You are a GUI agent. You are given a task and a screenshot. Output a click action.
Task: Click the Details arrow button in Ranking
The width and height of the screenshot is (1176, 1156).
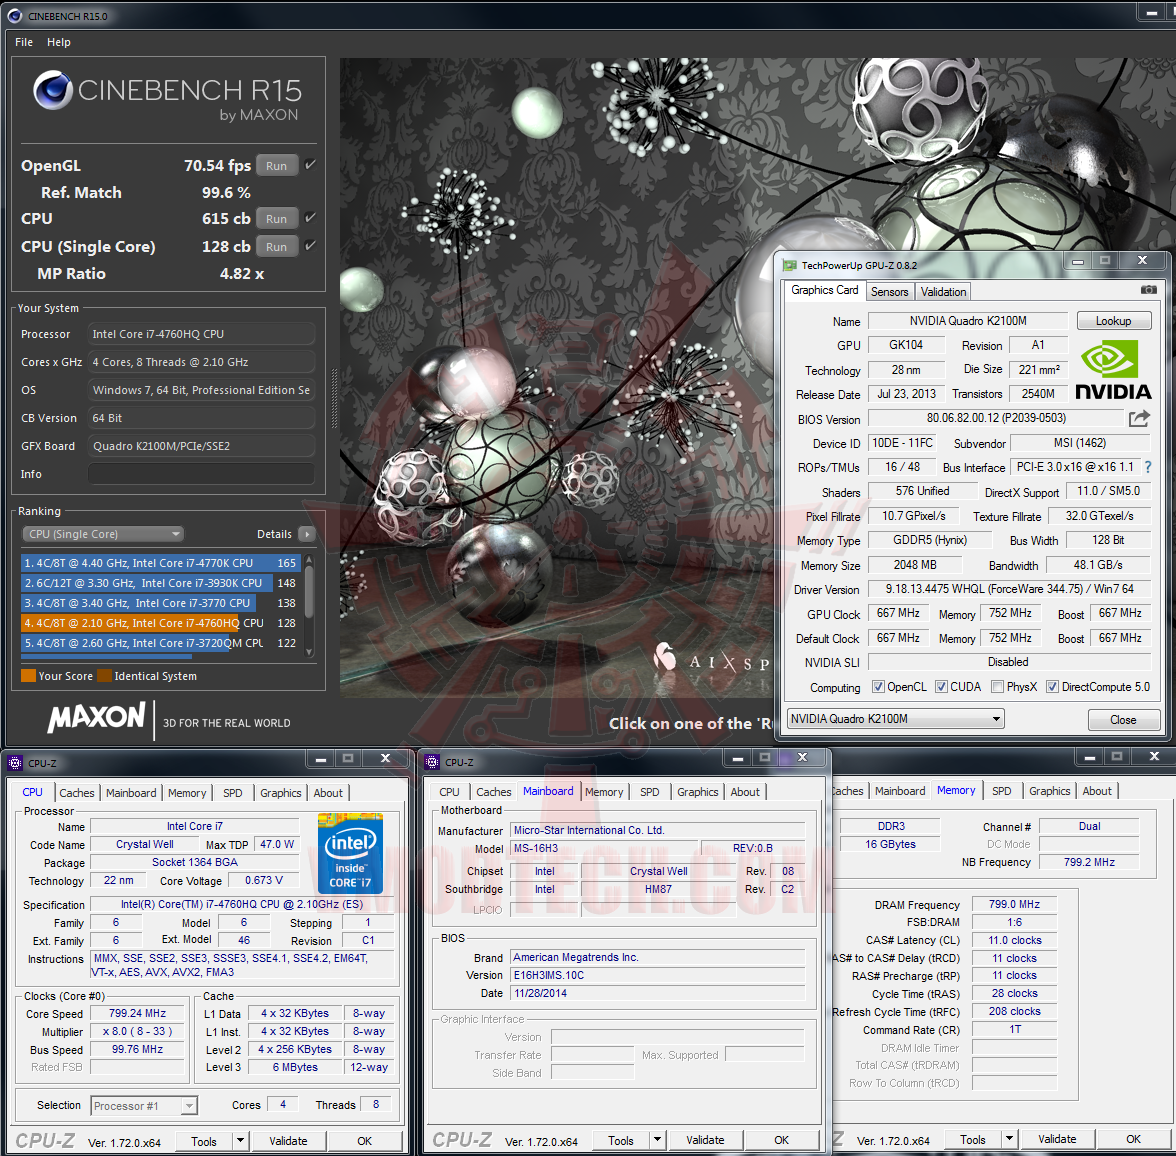pyautogui.click(x=307, y=534)
